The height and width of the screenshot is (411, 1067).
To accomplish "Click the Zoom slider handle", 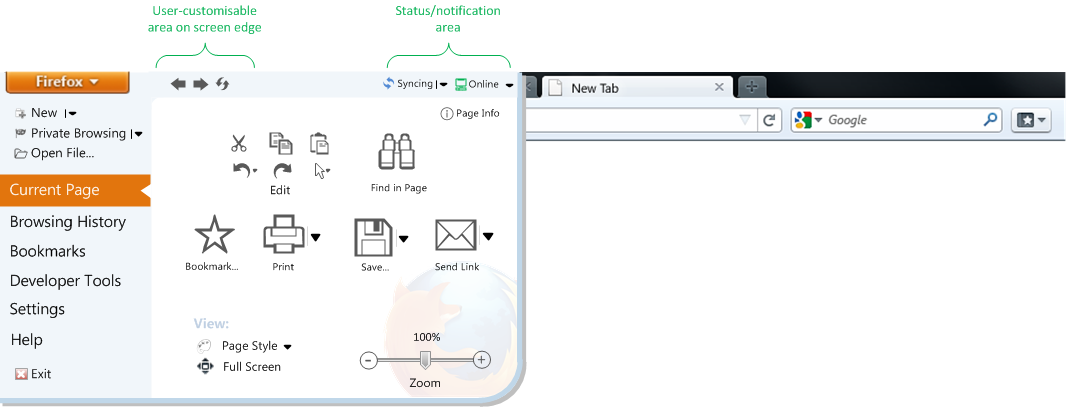I will pos(425,360).
